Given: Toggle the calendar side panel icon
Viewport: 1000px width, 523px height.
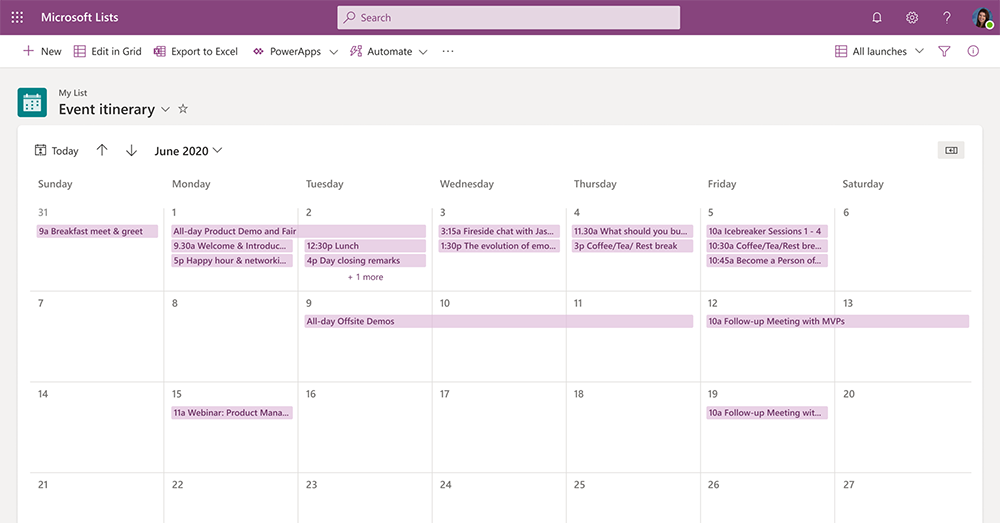Looking at the screenshot, I should 951,150.
